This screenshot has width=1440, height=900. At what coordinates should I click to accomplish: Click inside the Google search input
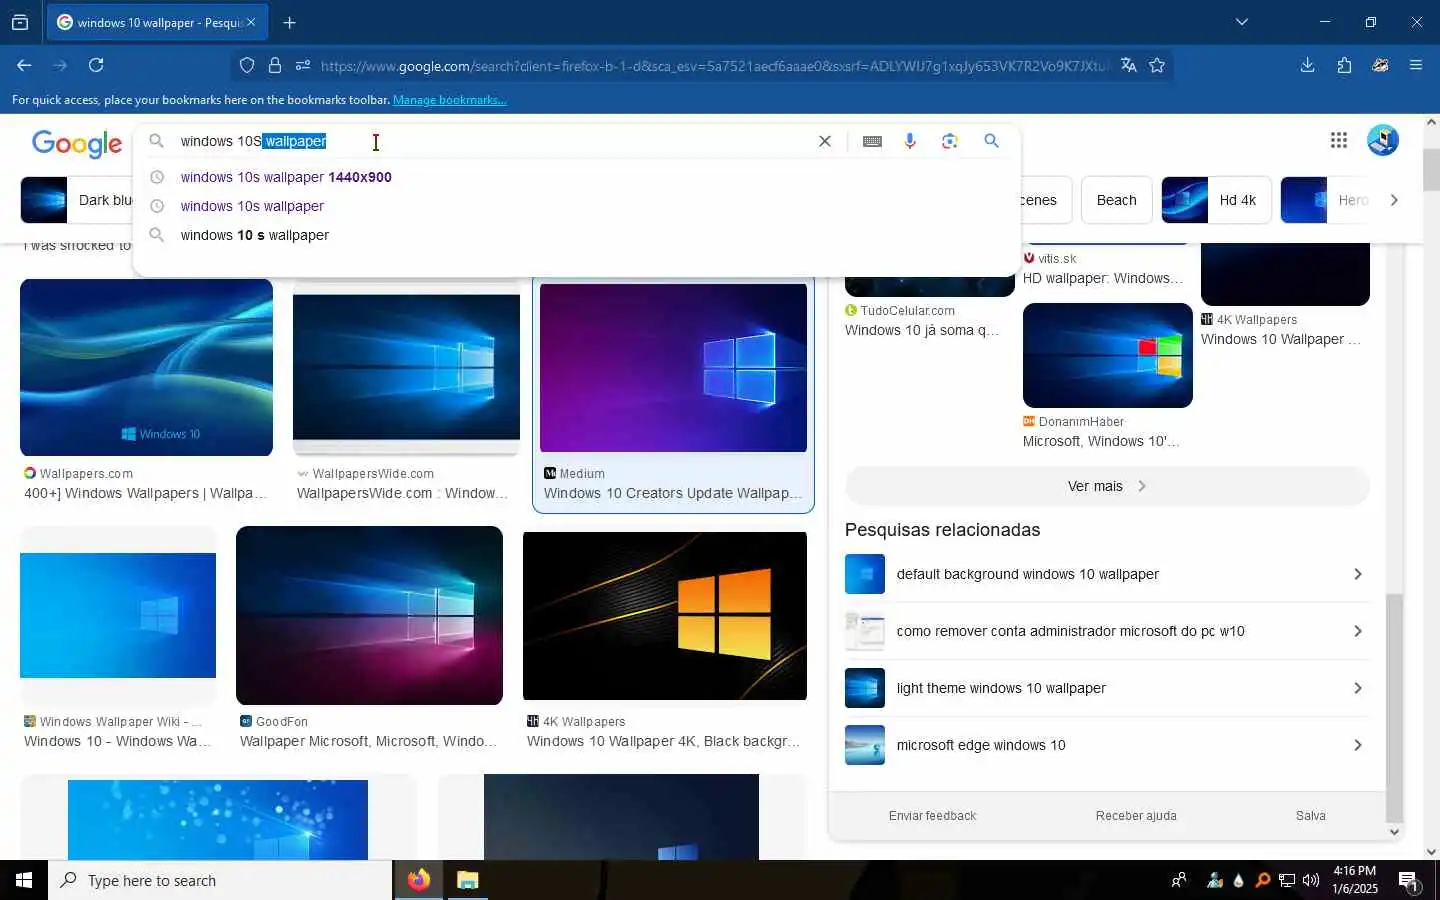coord(490,141)
